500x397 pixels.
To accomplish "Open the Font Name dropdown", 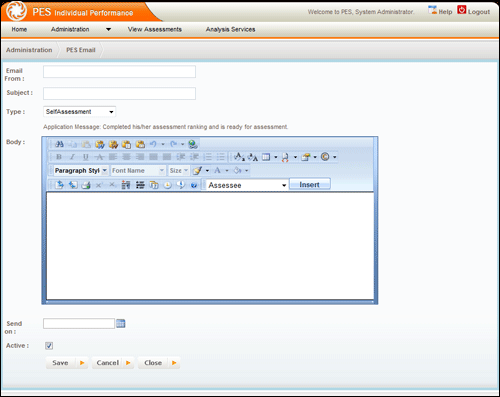I will pyautogui.click(x=138, y=171).
